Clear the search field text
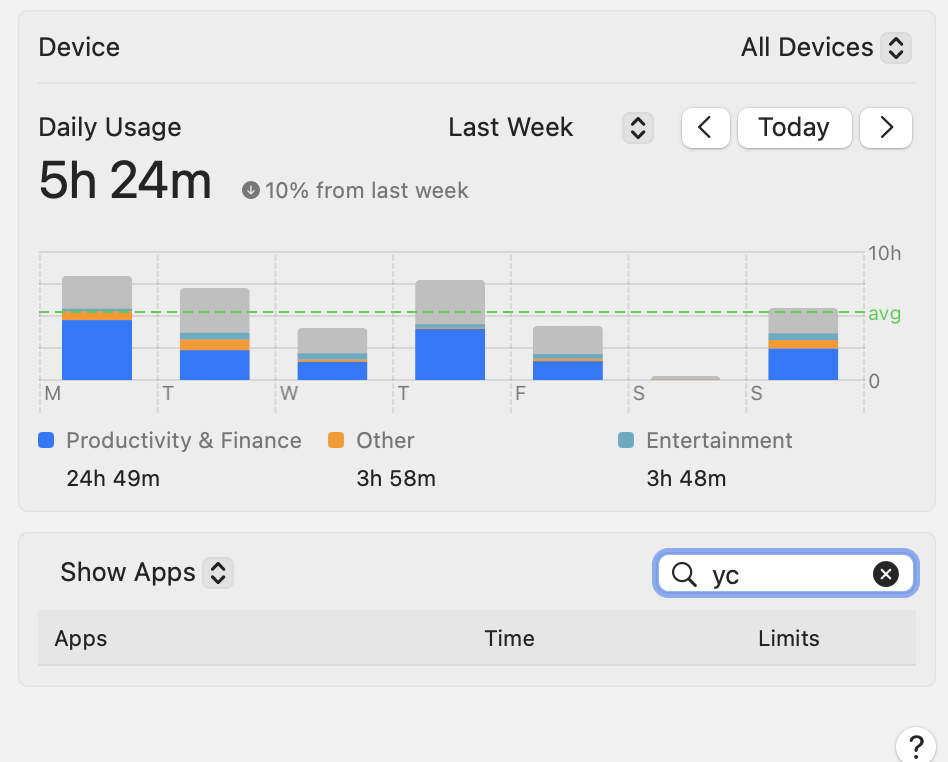This screenshot has width=948, height=762. 885,573
